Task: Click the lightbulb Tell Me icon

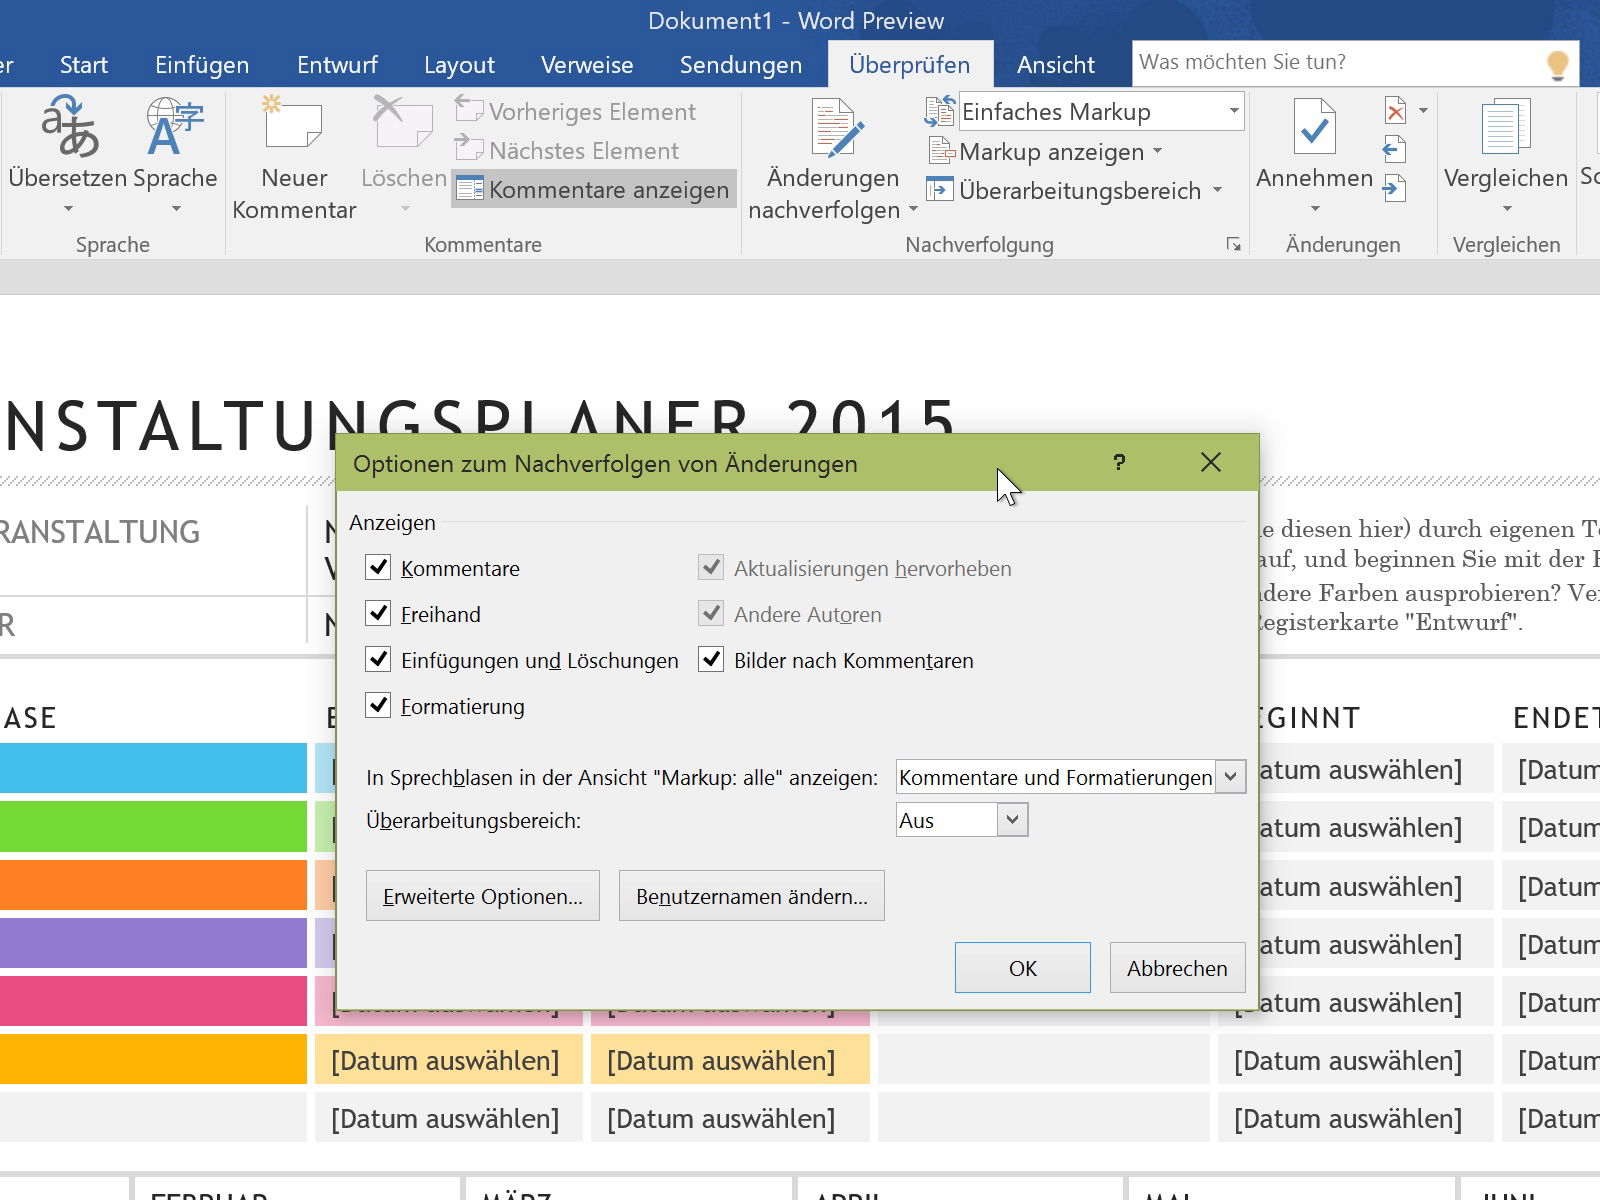Action: tap(1557, 64)
